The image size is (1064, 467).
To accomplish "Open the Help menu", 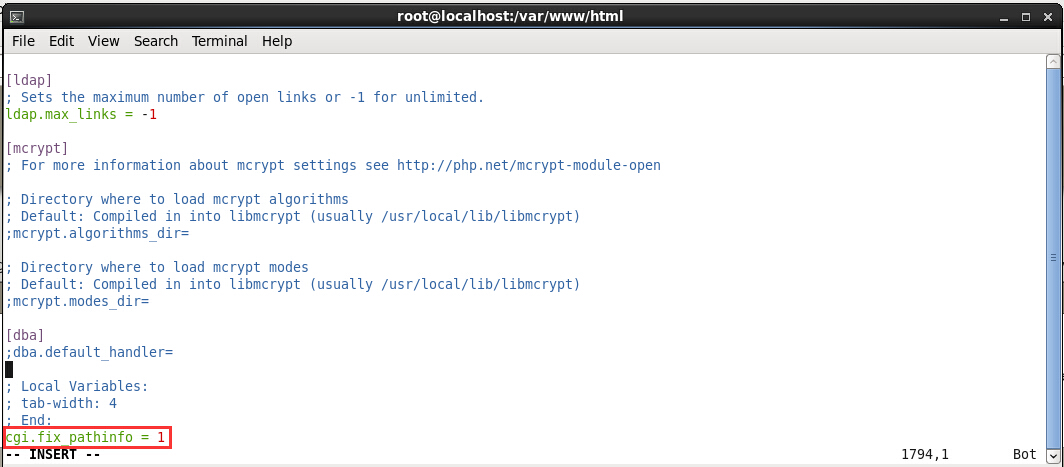I will (277, 41).
